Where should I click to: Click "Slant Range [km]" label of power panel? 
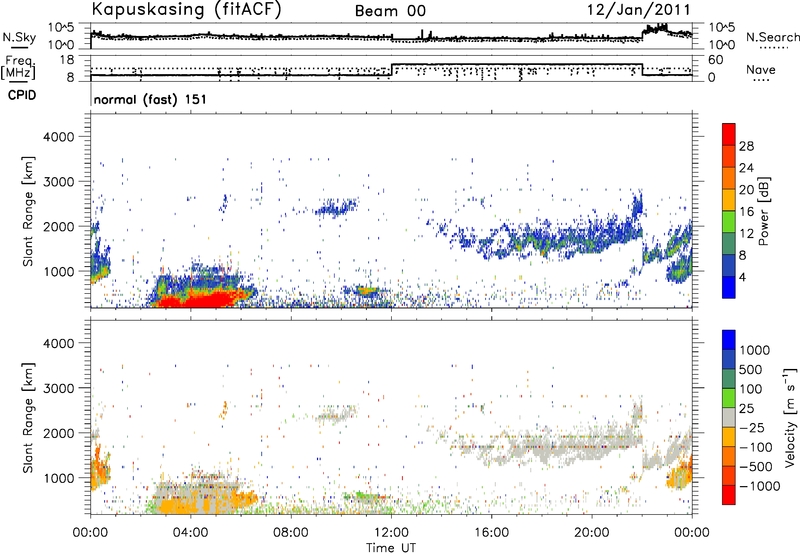click(x=28, y=211)
